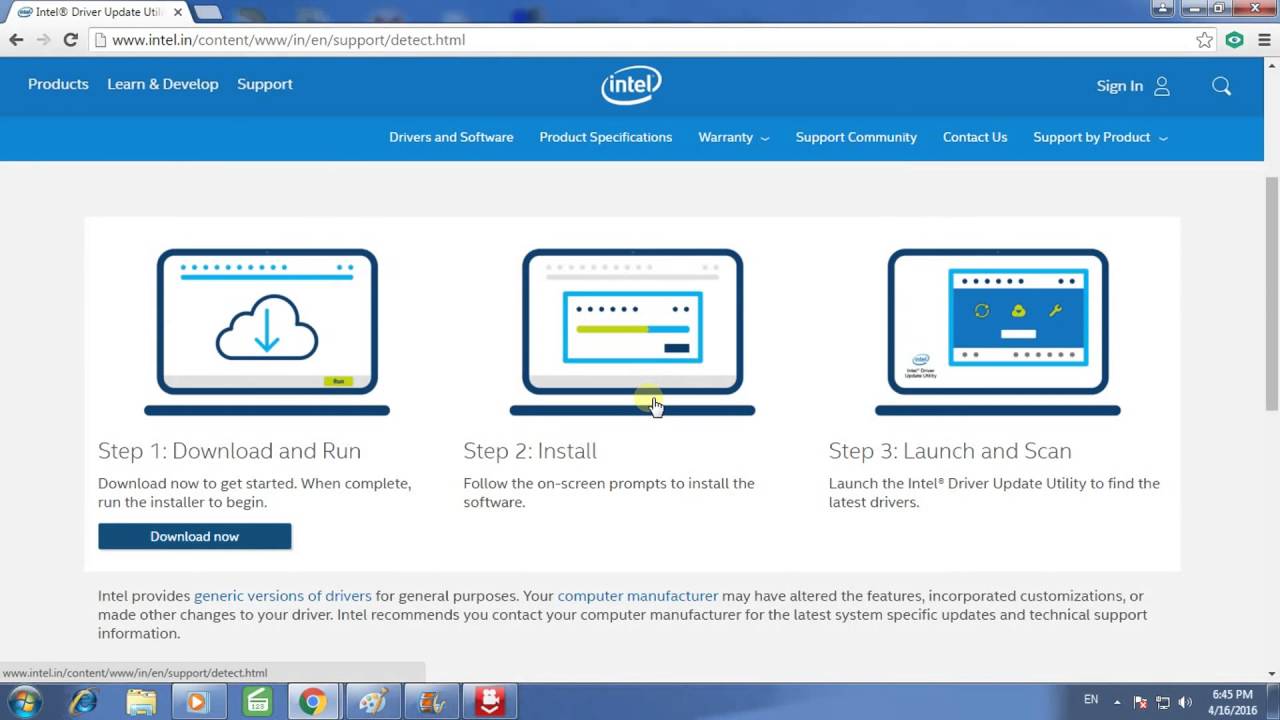Viewport: 1280px width, 720px height.
Task: Open Windows Media Player taskbar icon
Action: pyautogui.click(x=197, y=702)
